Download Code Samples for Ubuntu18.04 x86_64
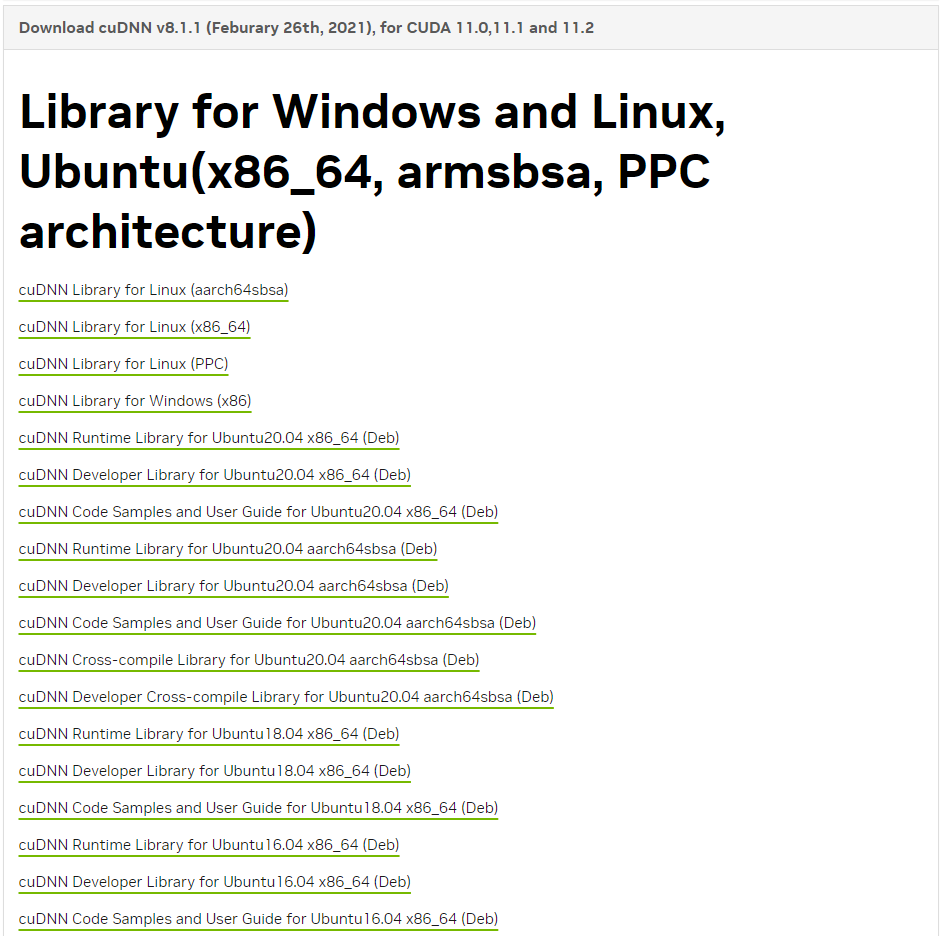 click(258, 808)
